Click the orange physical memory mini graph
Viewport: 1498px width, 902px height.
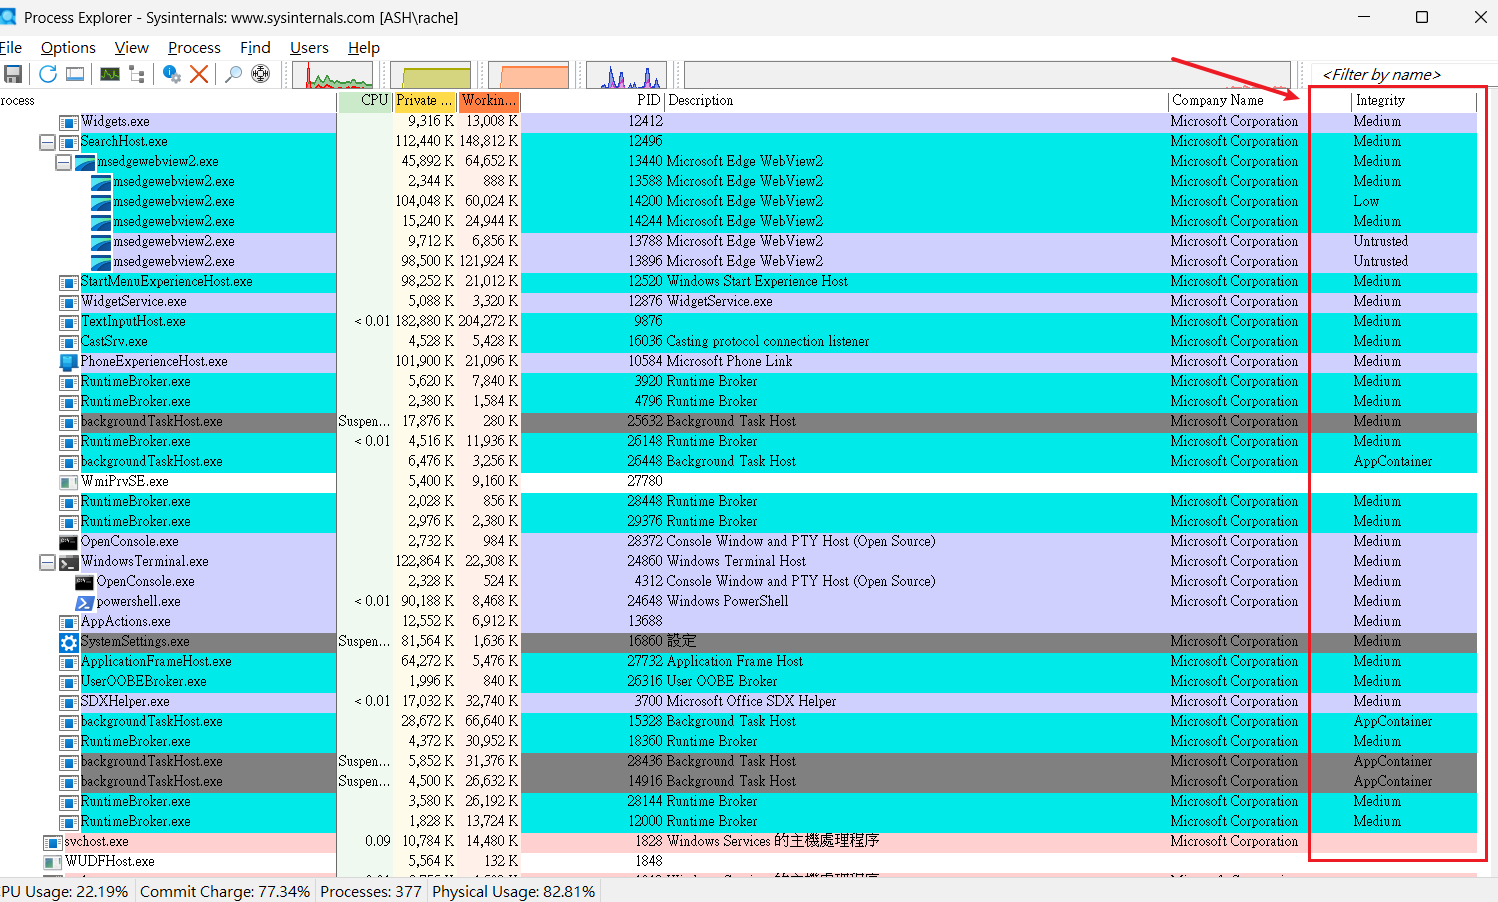pyautogui.click(x=528, y=75)
